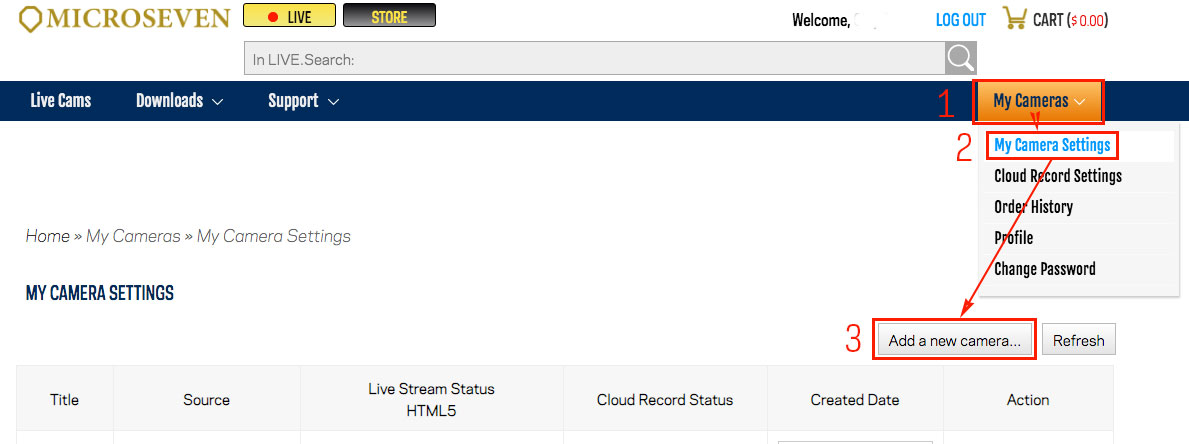Image resolution: width=1189 pixels, height=444 pixels.
Task: Expand the Downloads dropdown menu
Action: coord(180,101)
